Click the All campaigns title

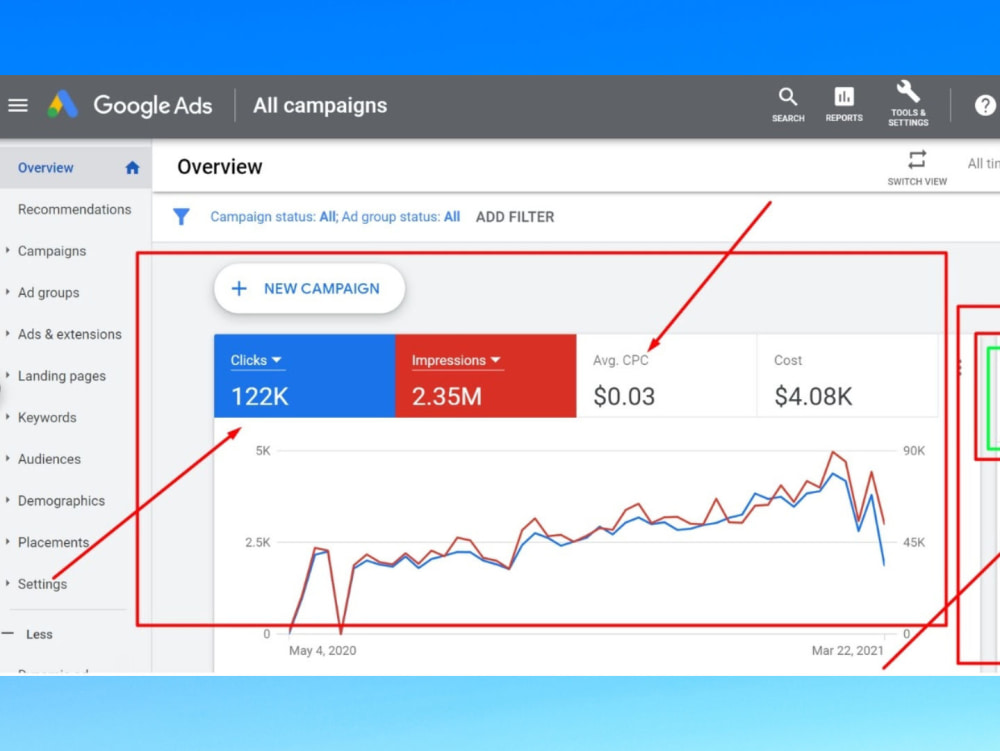[x=320, y=105]
